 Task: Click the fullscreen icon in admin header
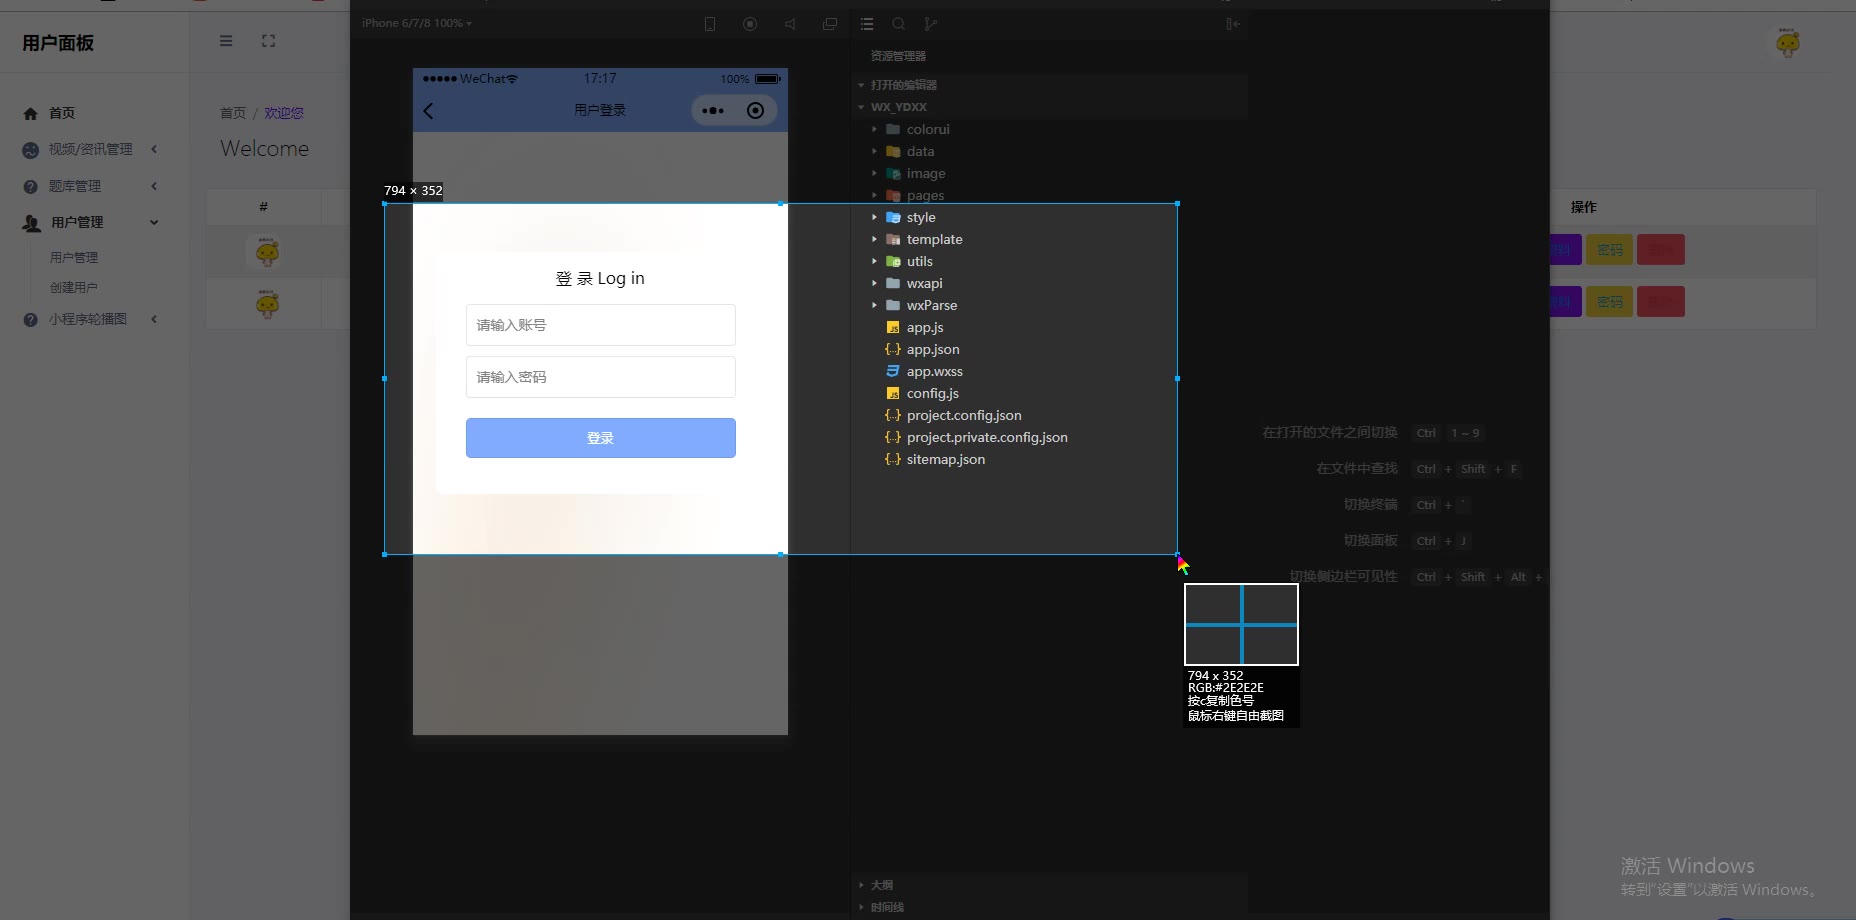pos(268,41)
